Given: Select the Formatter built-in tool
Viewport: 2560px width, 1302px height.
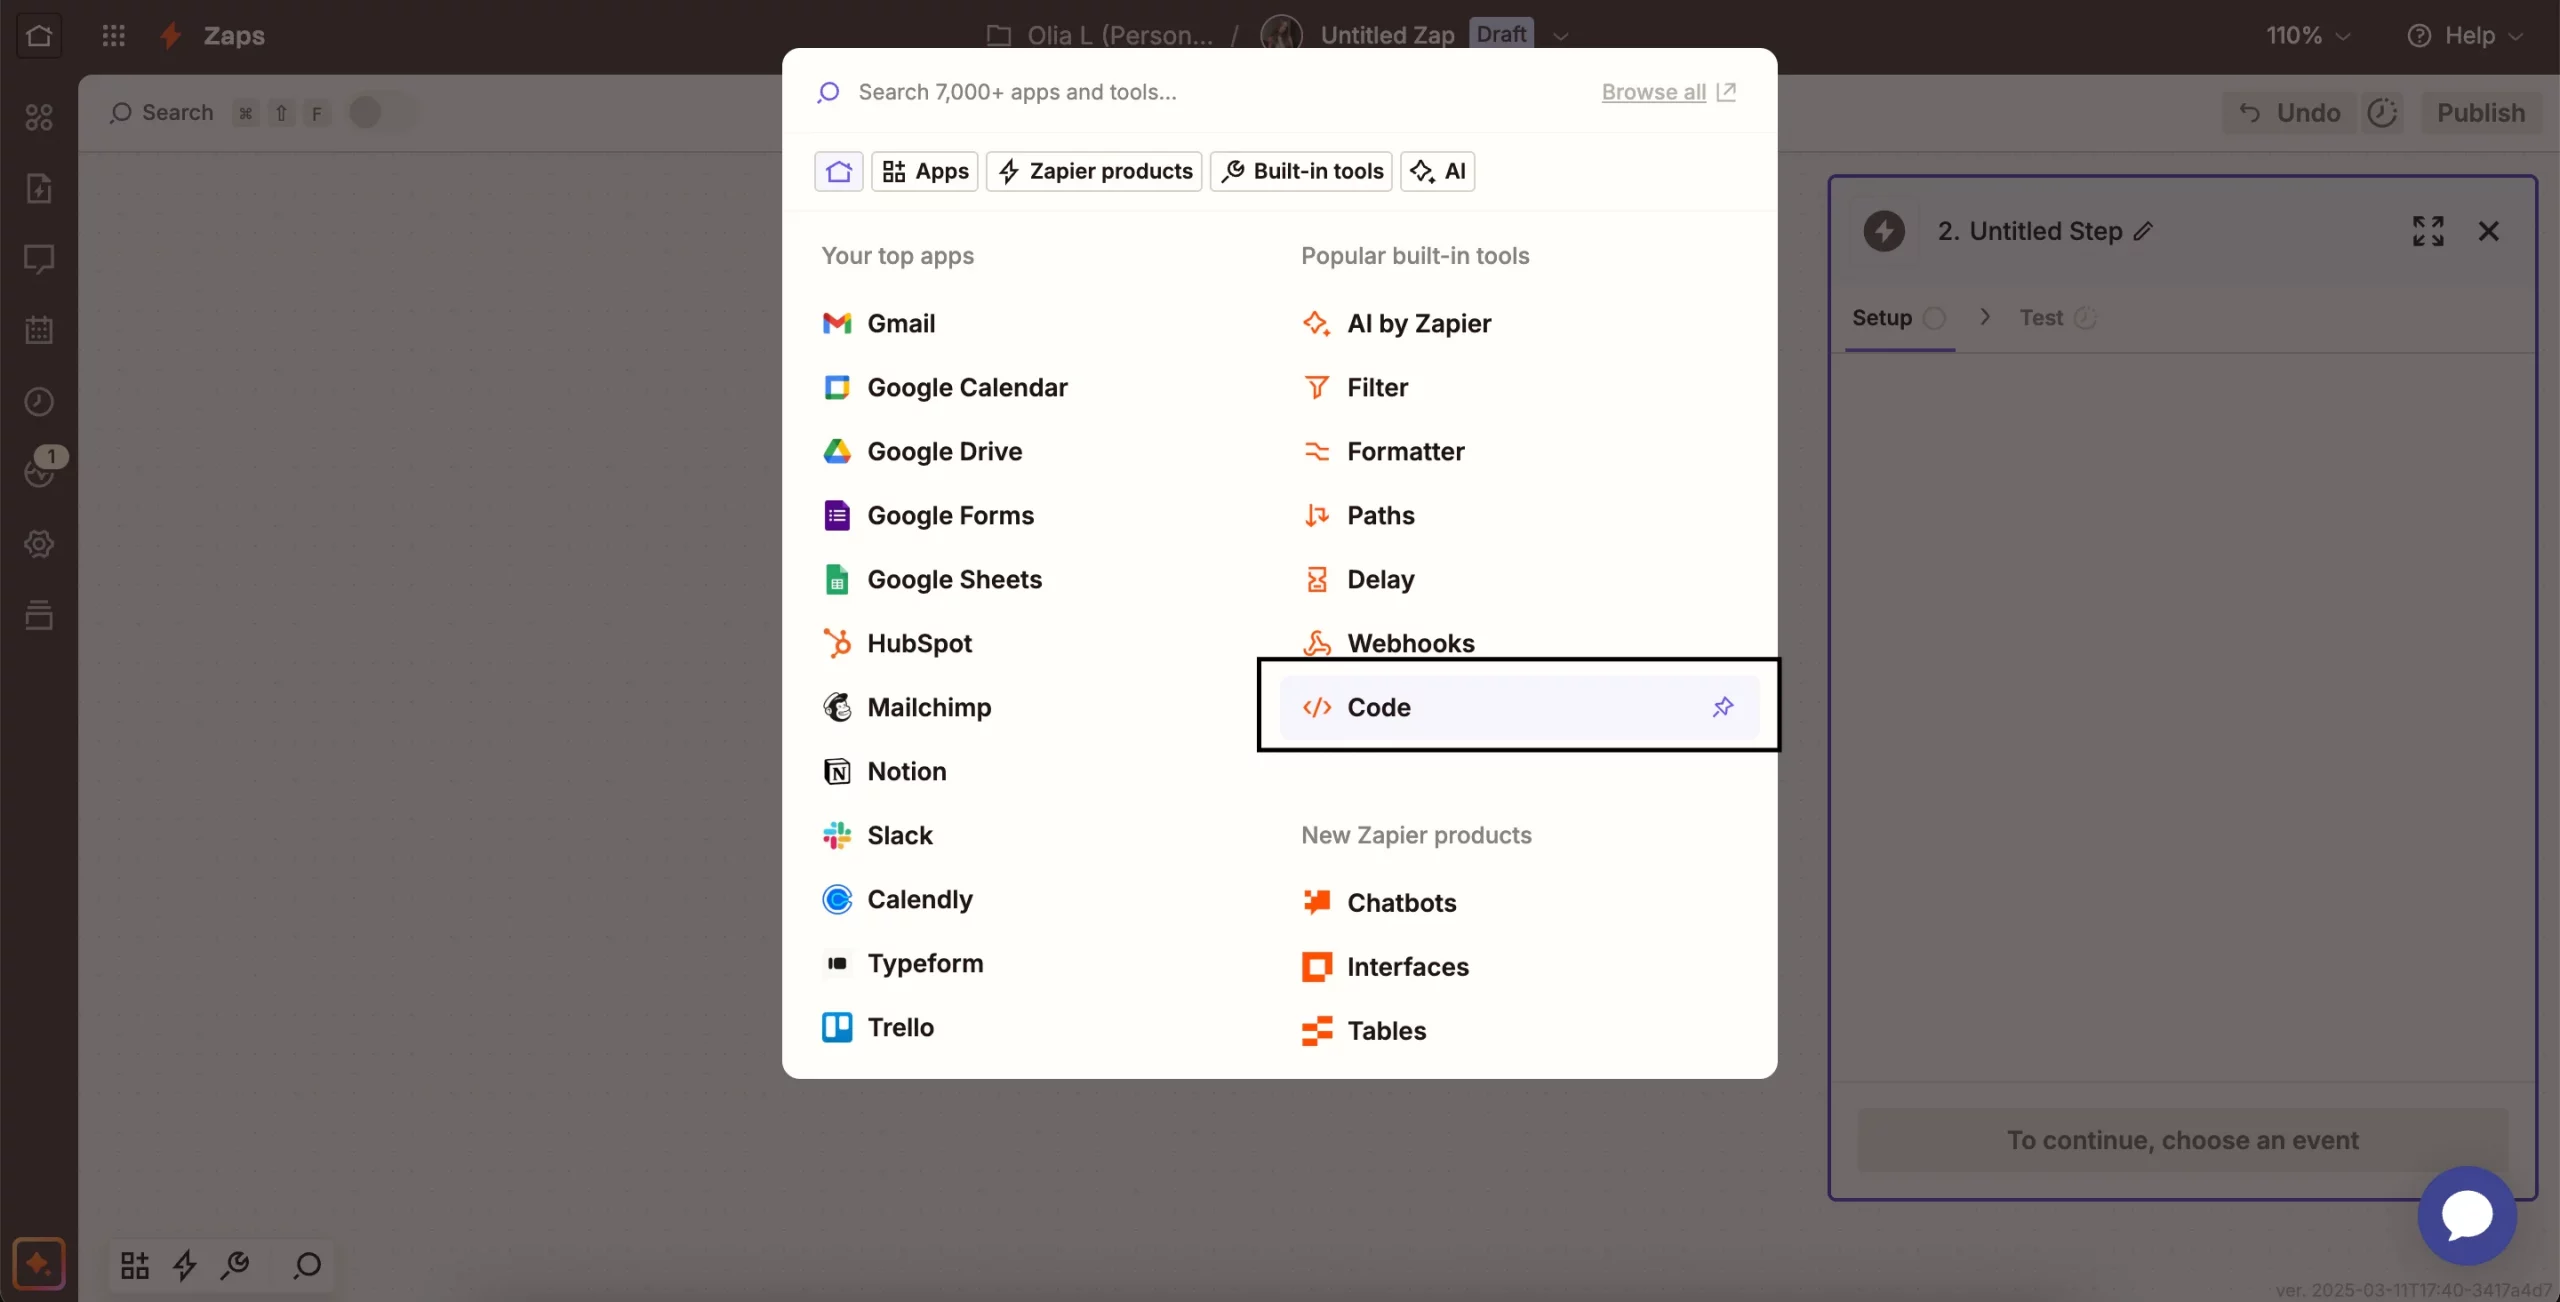Looking at the screenshot, I should [x=1520, y=451].
